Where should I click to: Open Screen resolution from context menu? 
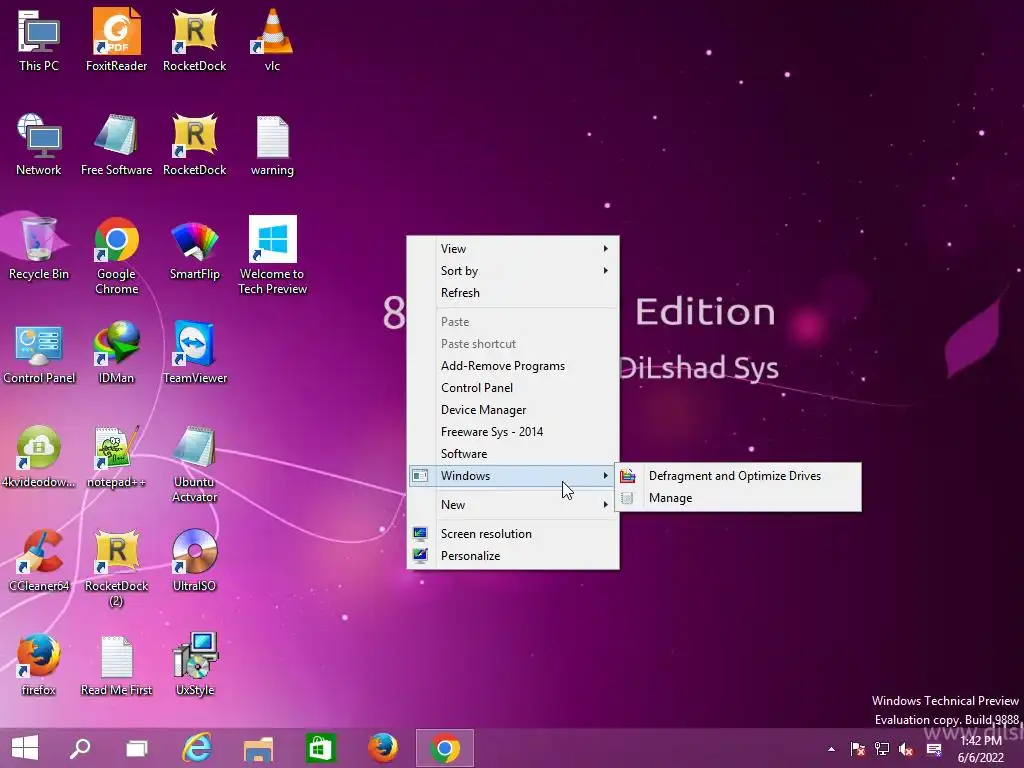(x=513, y=534)
